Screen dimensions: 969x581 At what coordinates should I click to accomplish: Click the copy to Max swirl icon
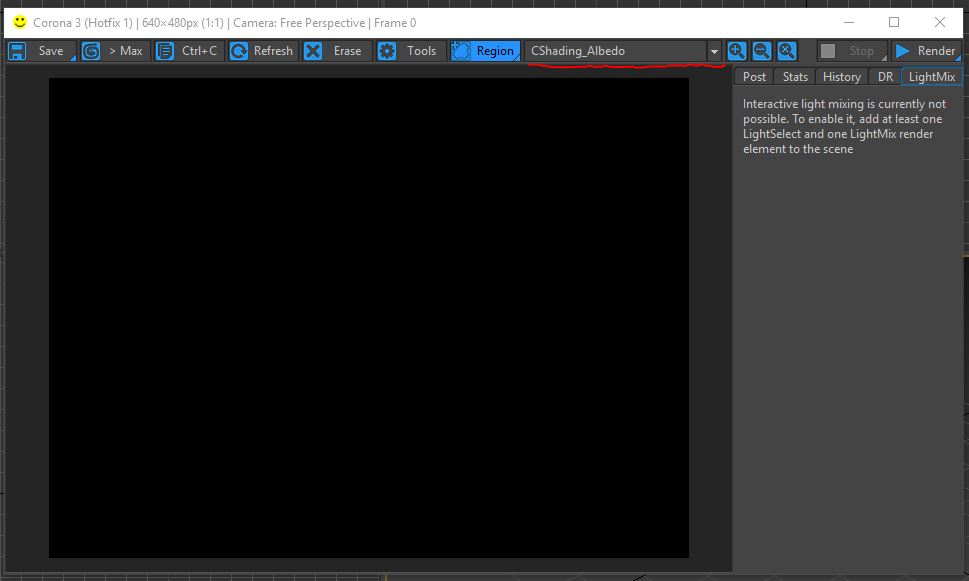point(91,51)
